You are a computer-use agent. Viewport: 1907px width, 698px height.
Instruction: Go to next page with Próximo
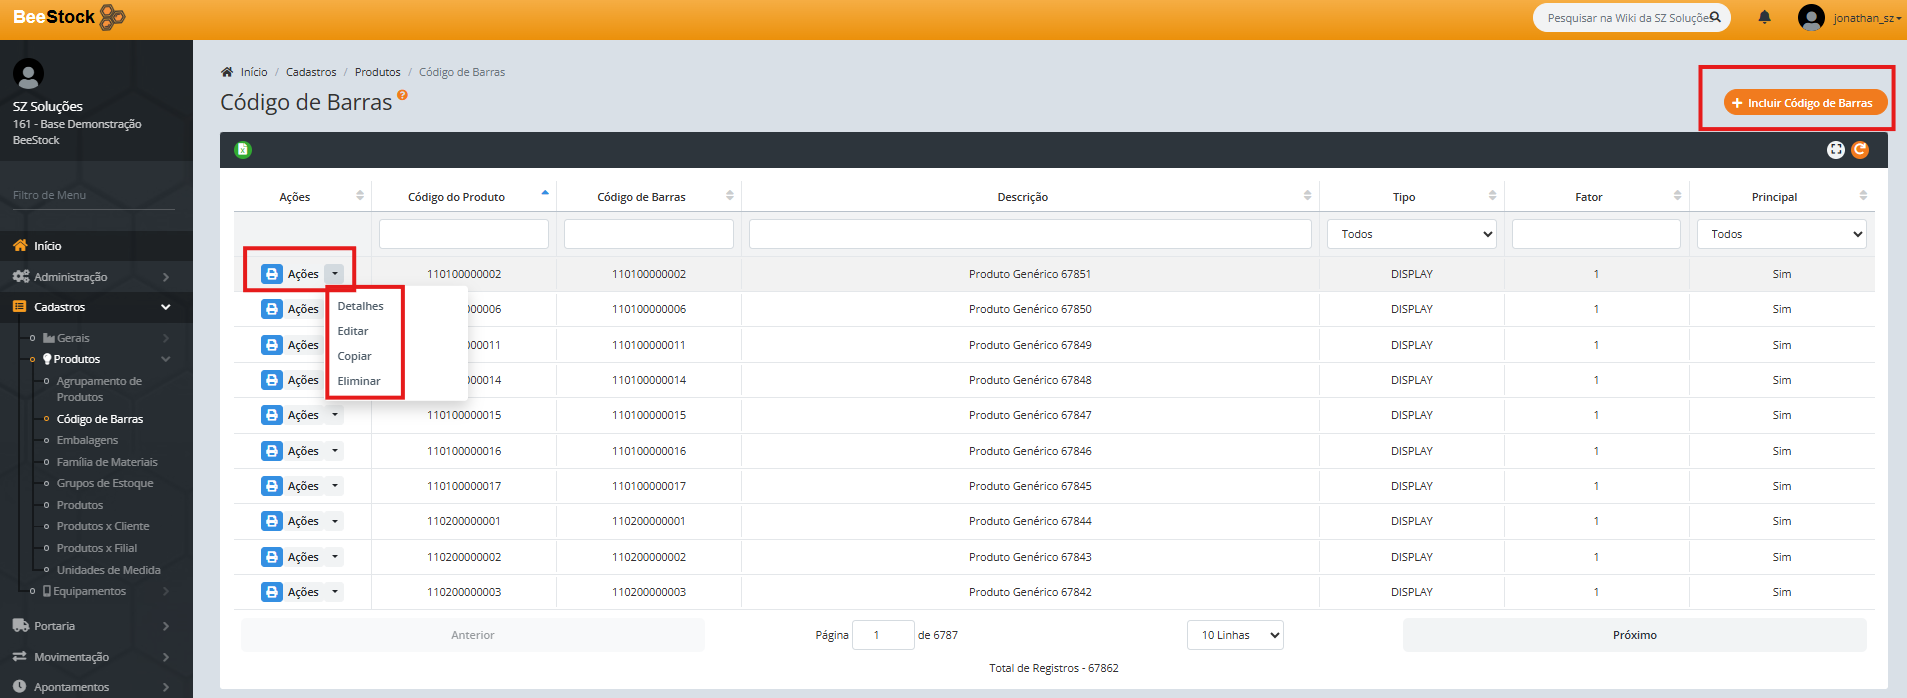1634,635
